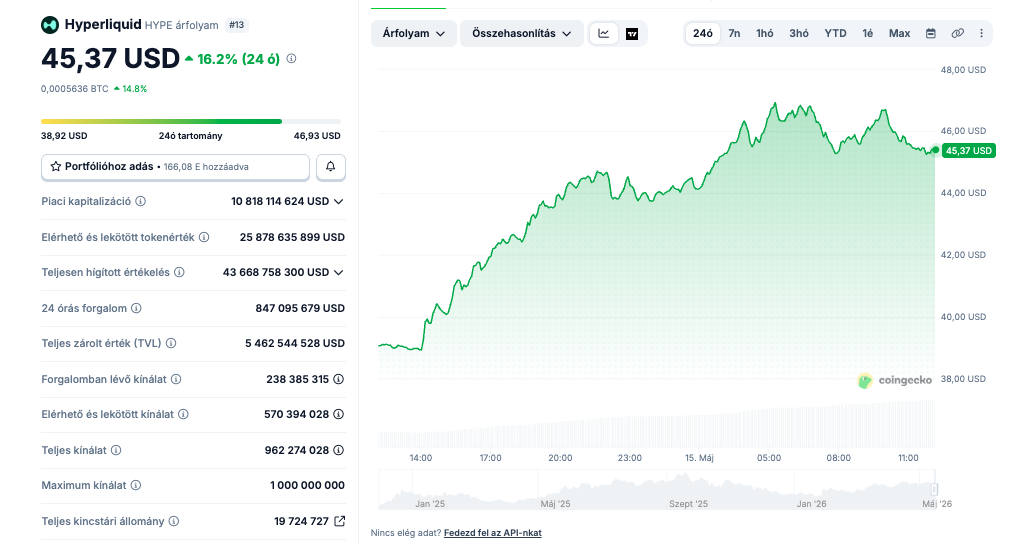Click the 38,92 USD range low
This screenshot has width=1034, height=544.
coord(64,136)
